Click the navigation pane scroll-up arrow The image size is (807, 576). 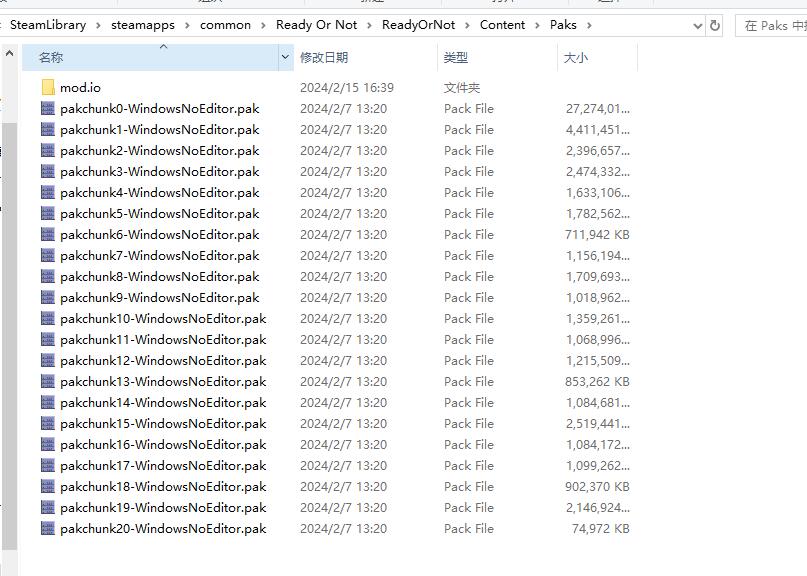(x=9, y=53)
